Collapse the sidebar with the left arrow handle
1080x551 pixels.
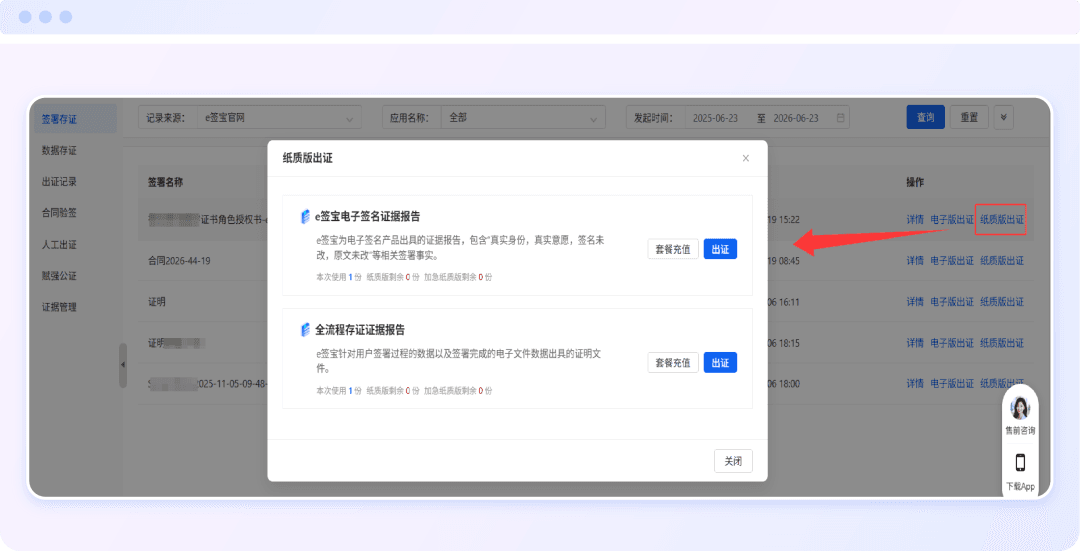point(123,365)
